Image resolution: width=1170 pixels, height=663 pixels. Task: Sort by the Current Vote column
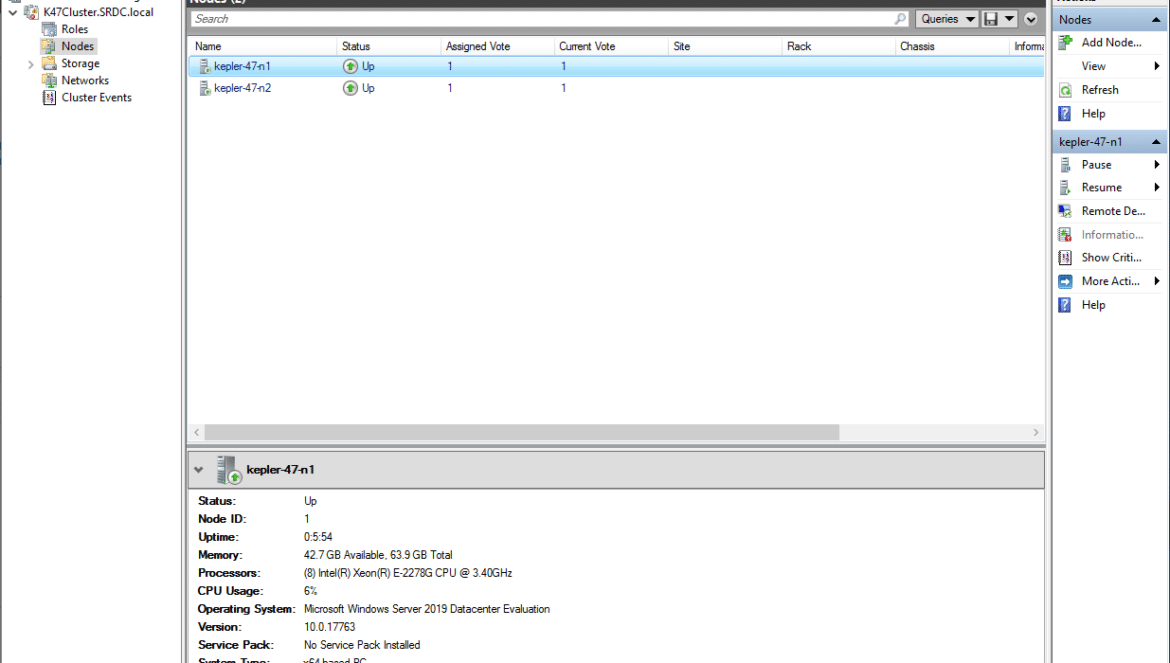tap(610, 46)
